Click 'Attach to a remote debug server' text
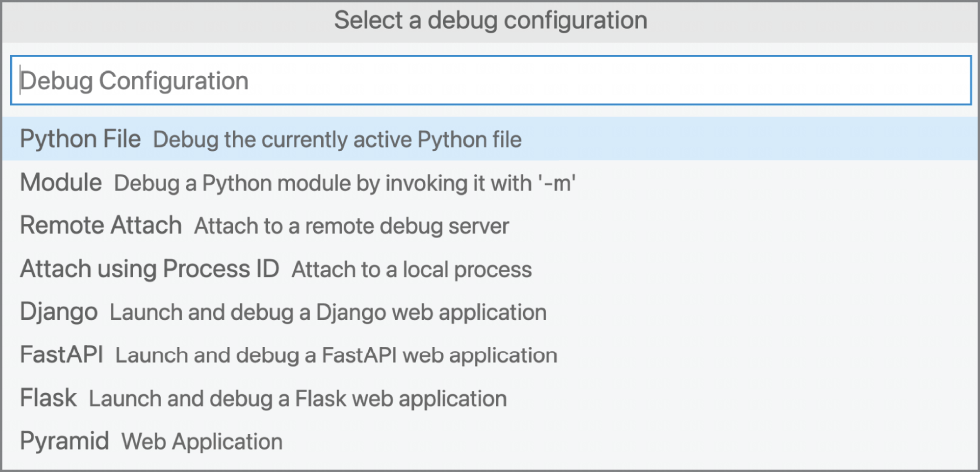The image size is (980, 472). pos(351,226)
